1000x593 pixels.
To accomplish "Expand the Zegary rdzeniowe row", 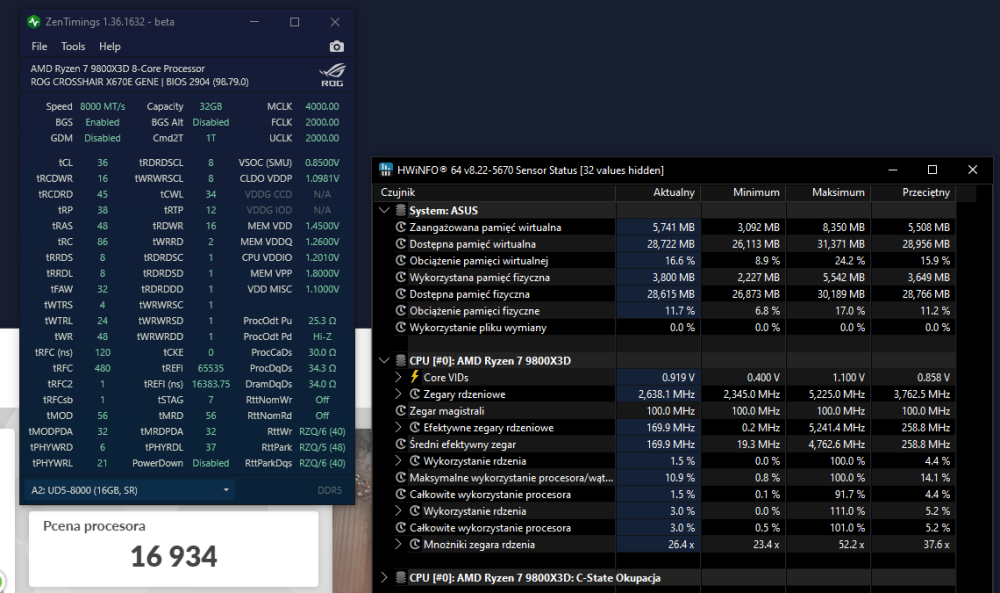I will [x=399, y=394].
